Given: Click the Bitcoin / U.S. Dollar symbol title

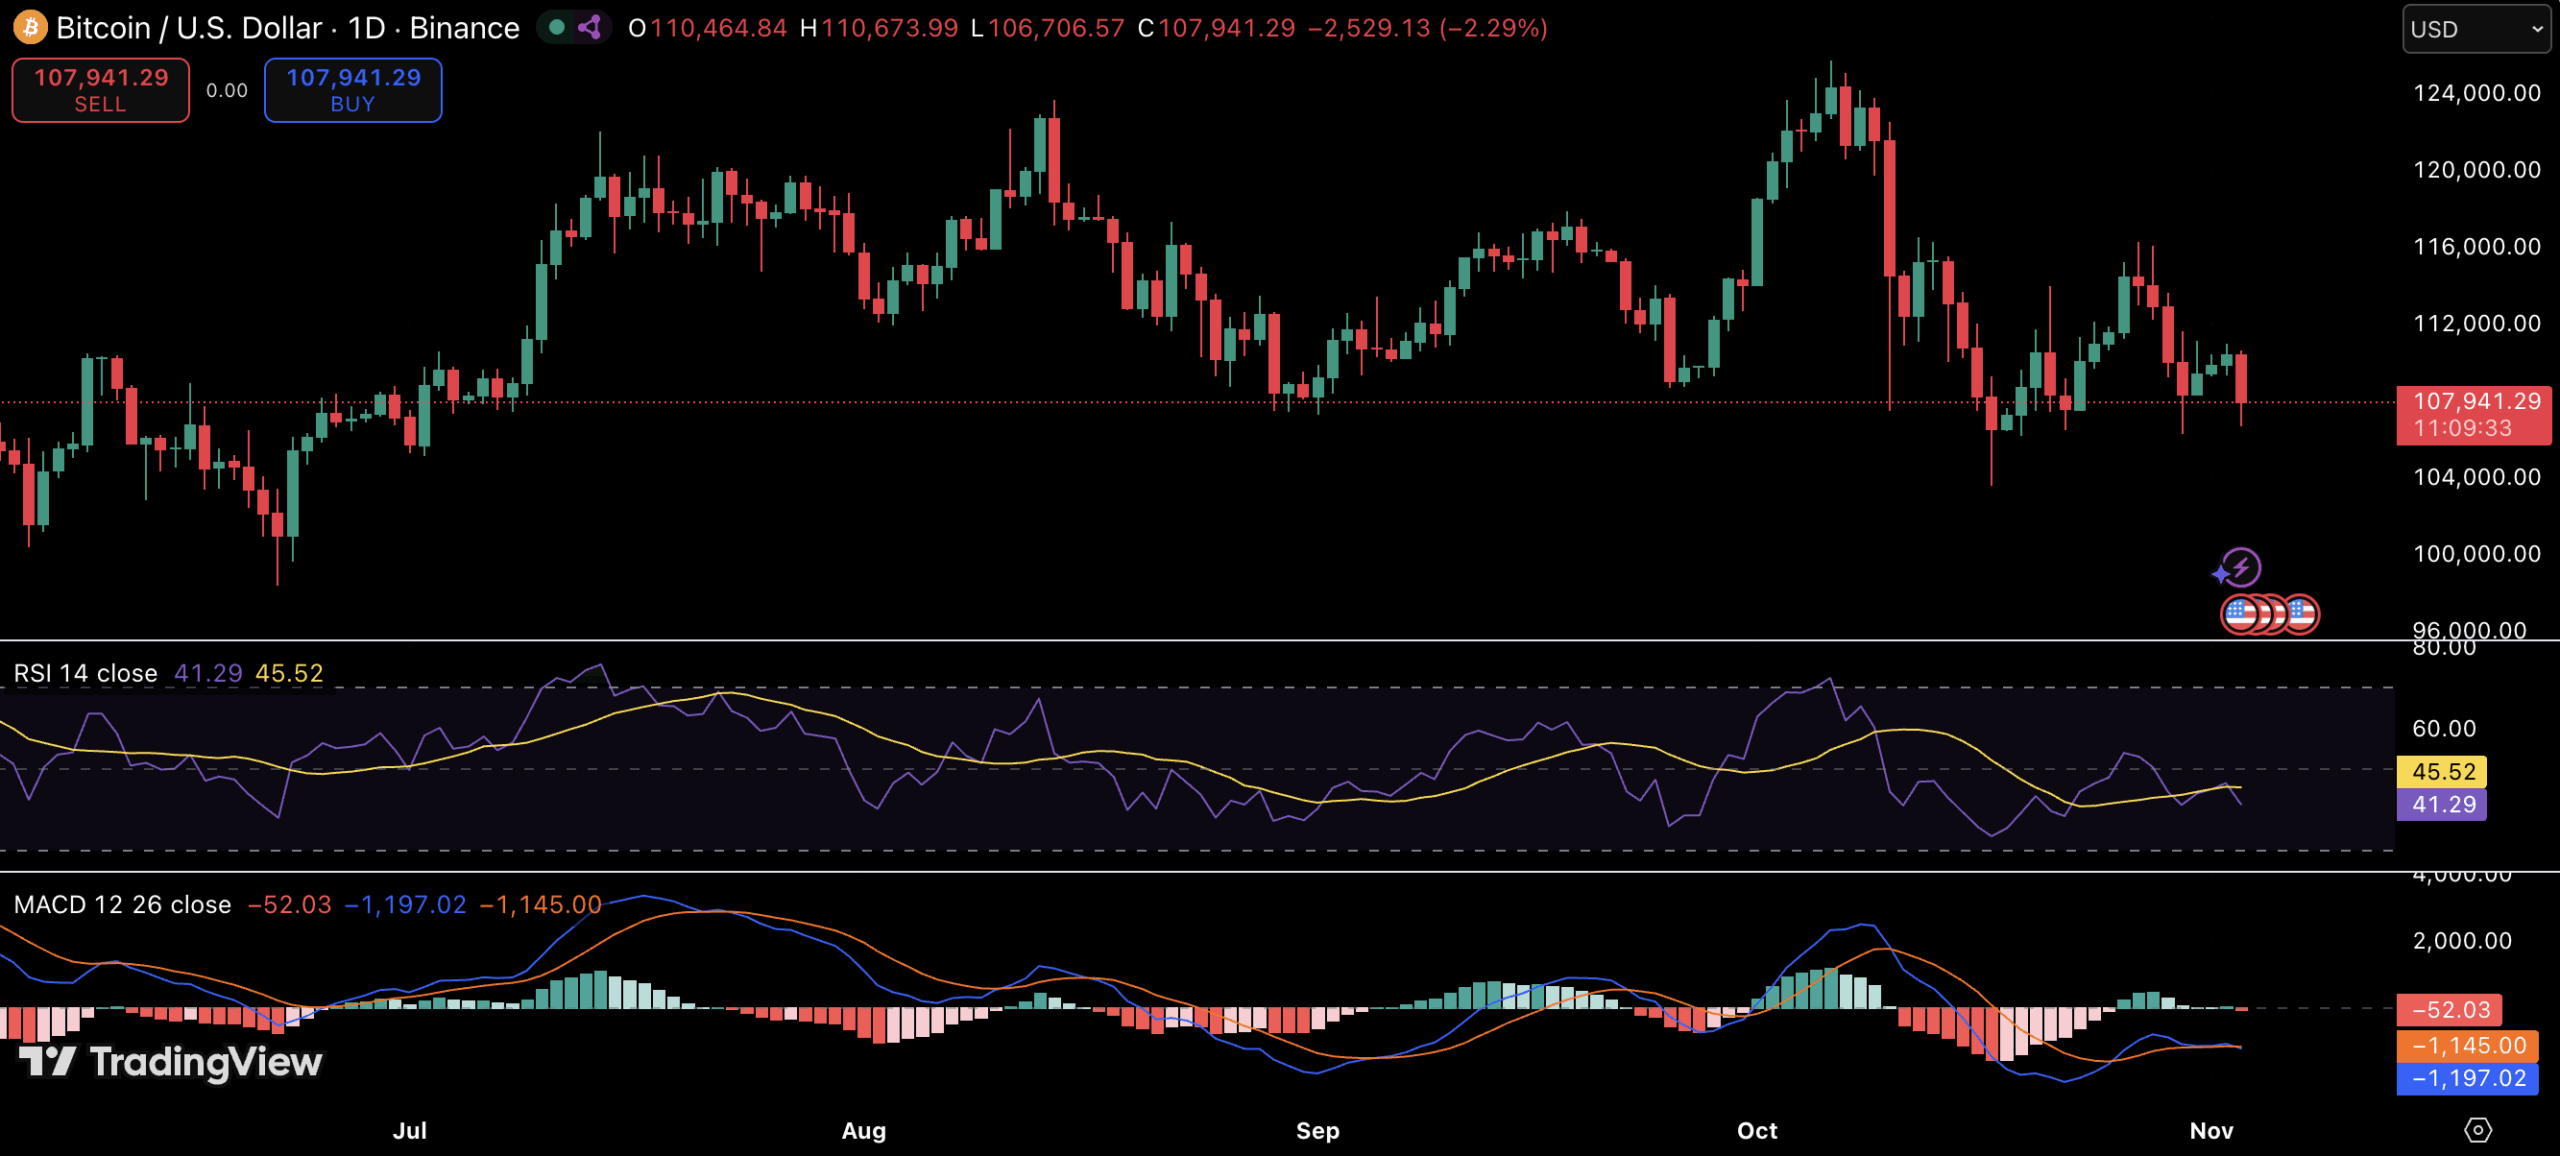Looking at the screenshot, I should coord(188,27).
